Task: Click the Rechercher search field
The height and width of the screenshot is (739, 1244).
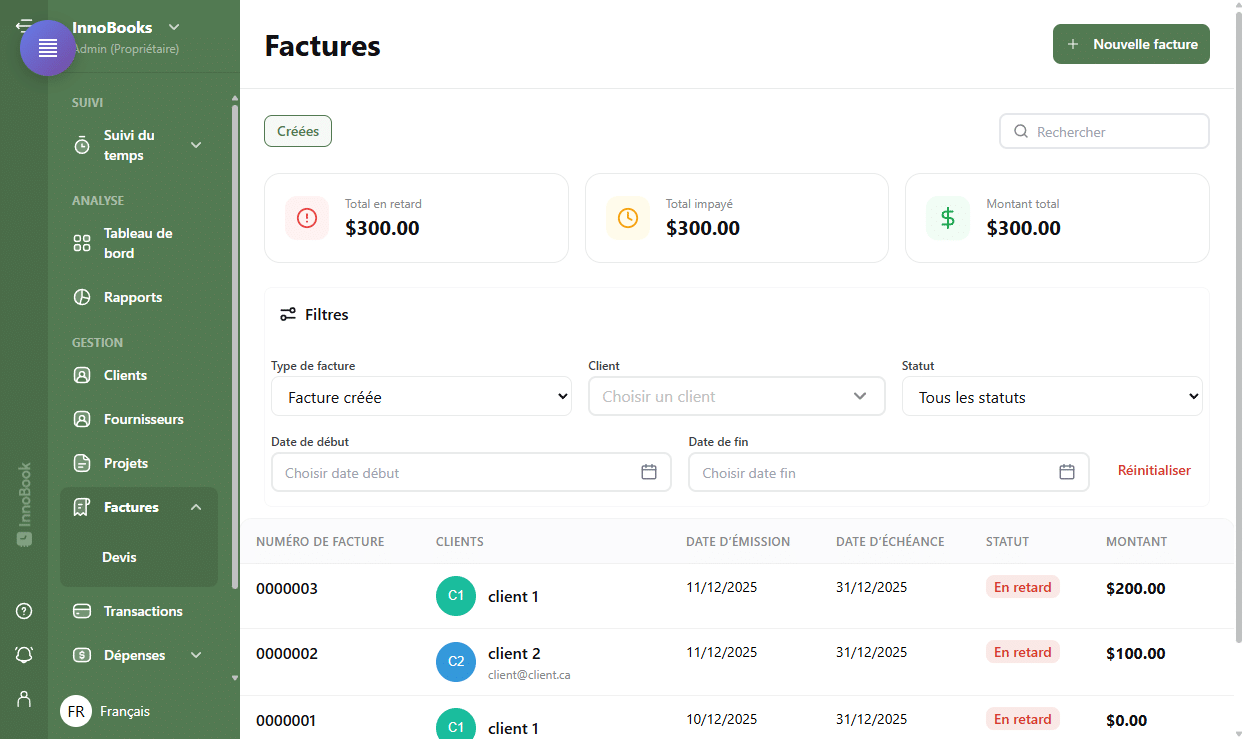Action: tap(1104, 131)
